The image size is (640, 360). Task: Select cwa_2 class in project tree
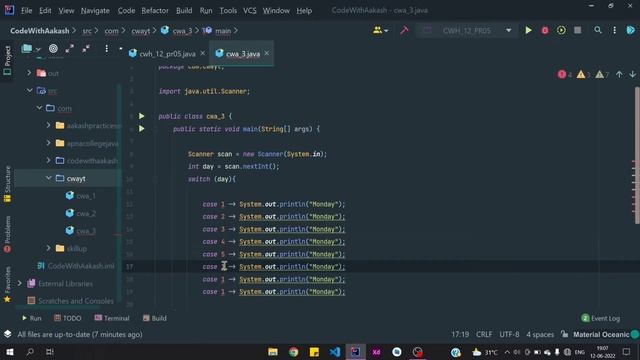pyautogui.click(x=81, y=213)
